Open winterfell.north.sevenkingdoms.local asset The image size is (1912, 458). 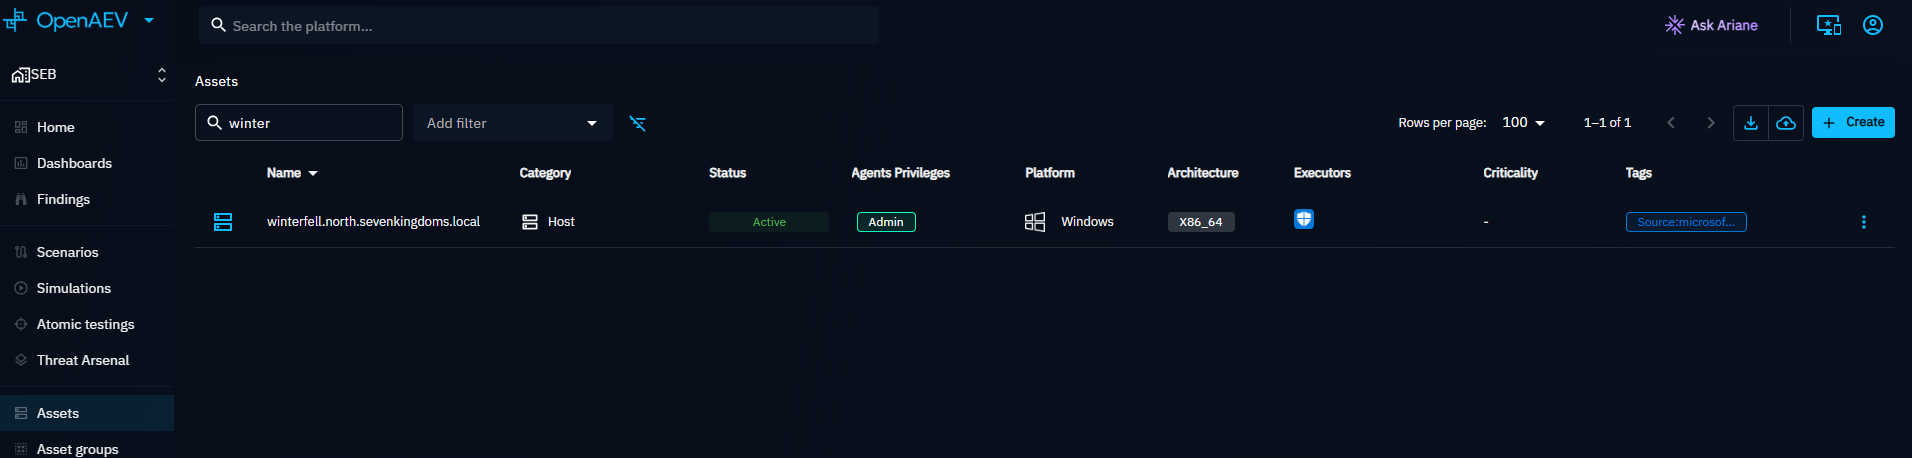pos(373,222)
